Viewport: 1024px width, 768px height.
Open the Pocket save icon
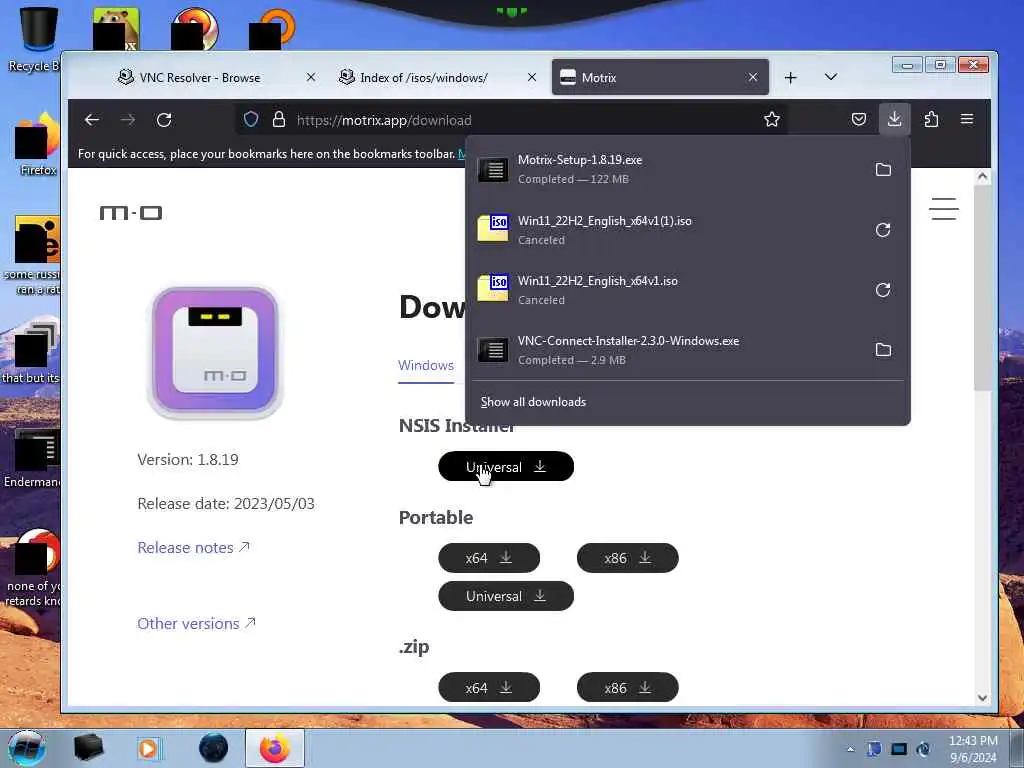tap(859, 120)
